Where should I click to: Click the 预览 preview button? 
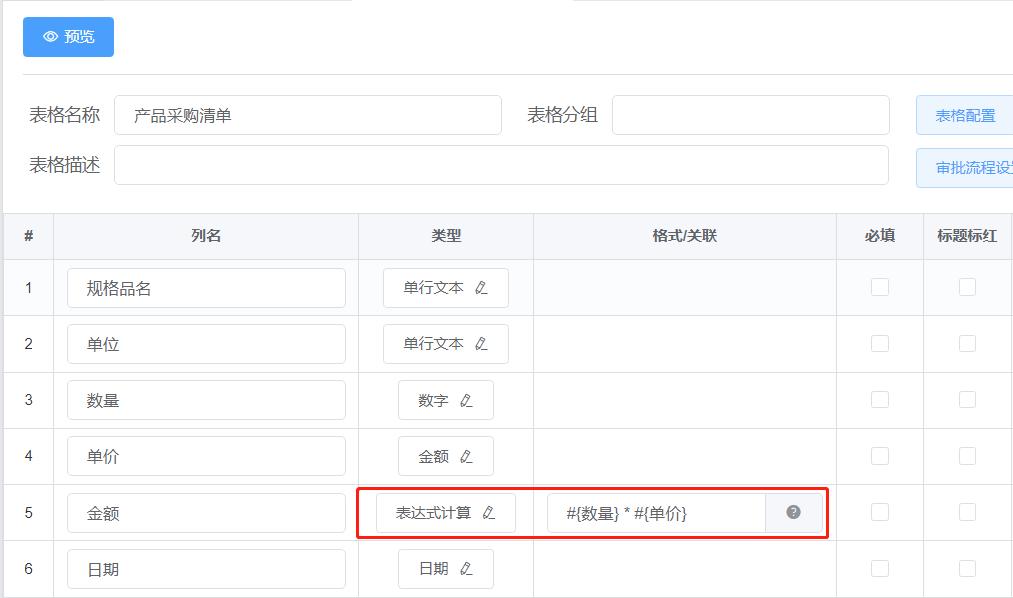67,36
